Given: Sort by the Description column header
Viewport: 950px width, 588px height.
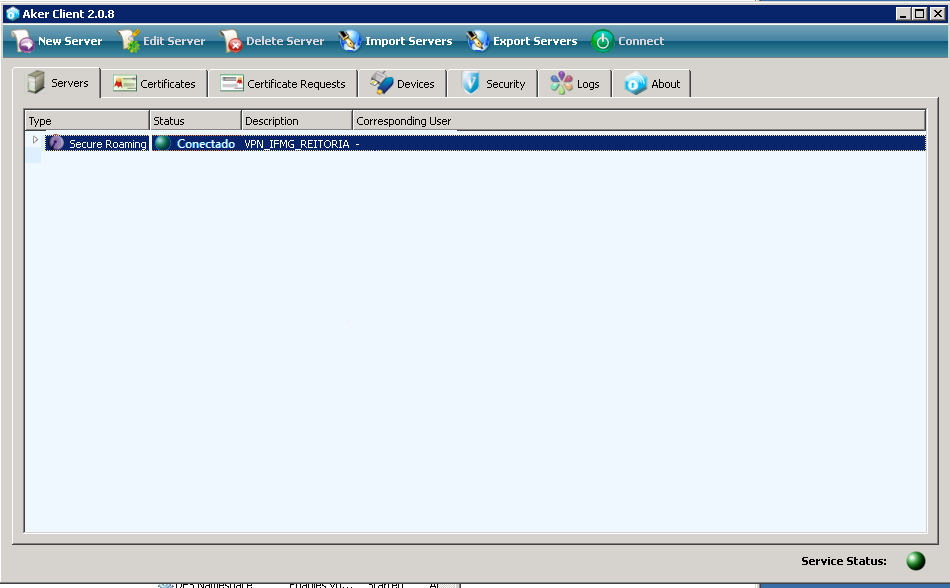Looking at the screenshot, I should [x=297, y=121].
